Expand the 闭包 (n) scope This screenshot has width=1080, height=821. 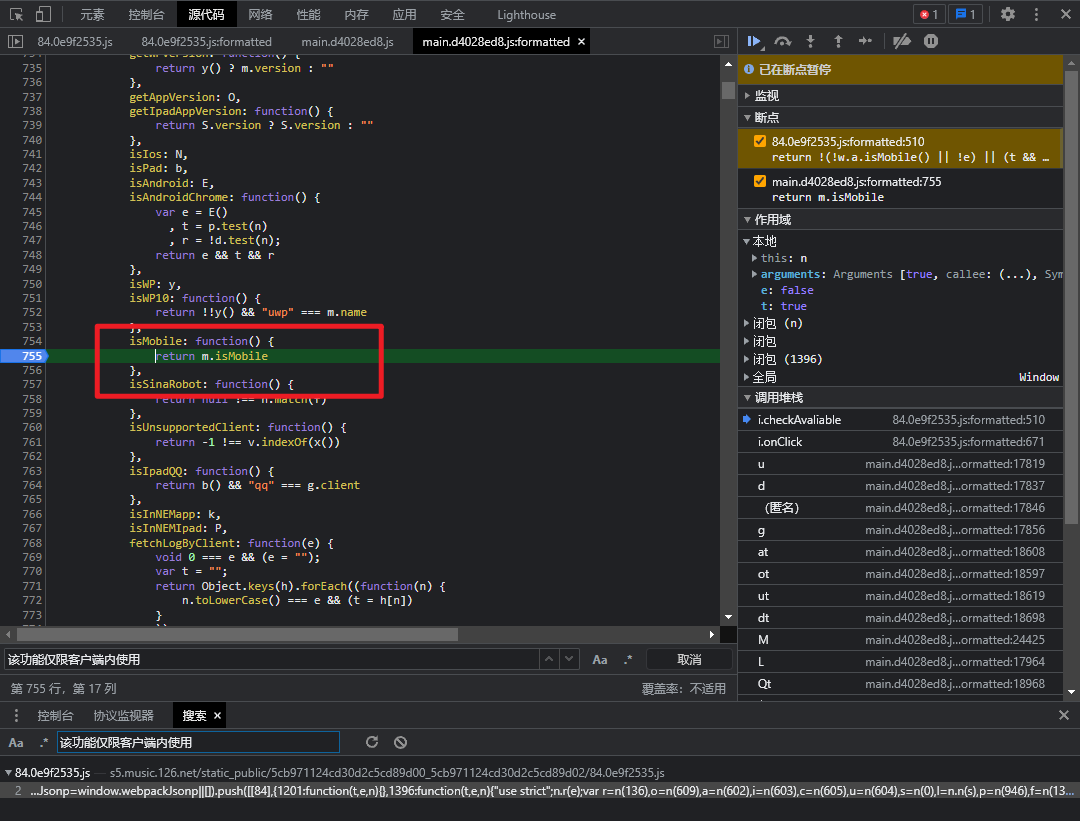(x=746, y=323)
